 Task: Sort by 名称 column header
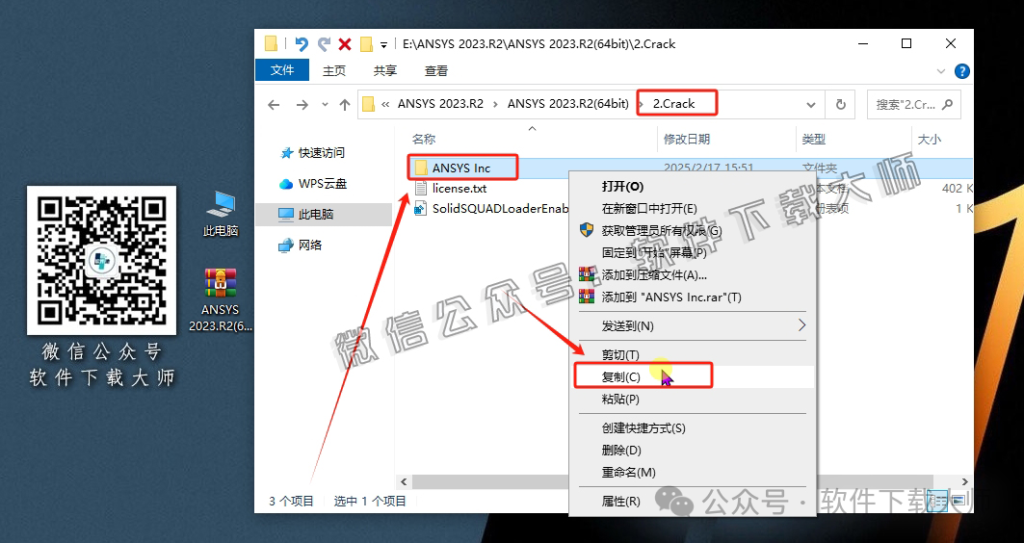click(x=424, y=139)
